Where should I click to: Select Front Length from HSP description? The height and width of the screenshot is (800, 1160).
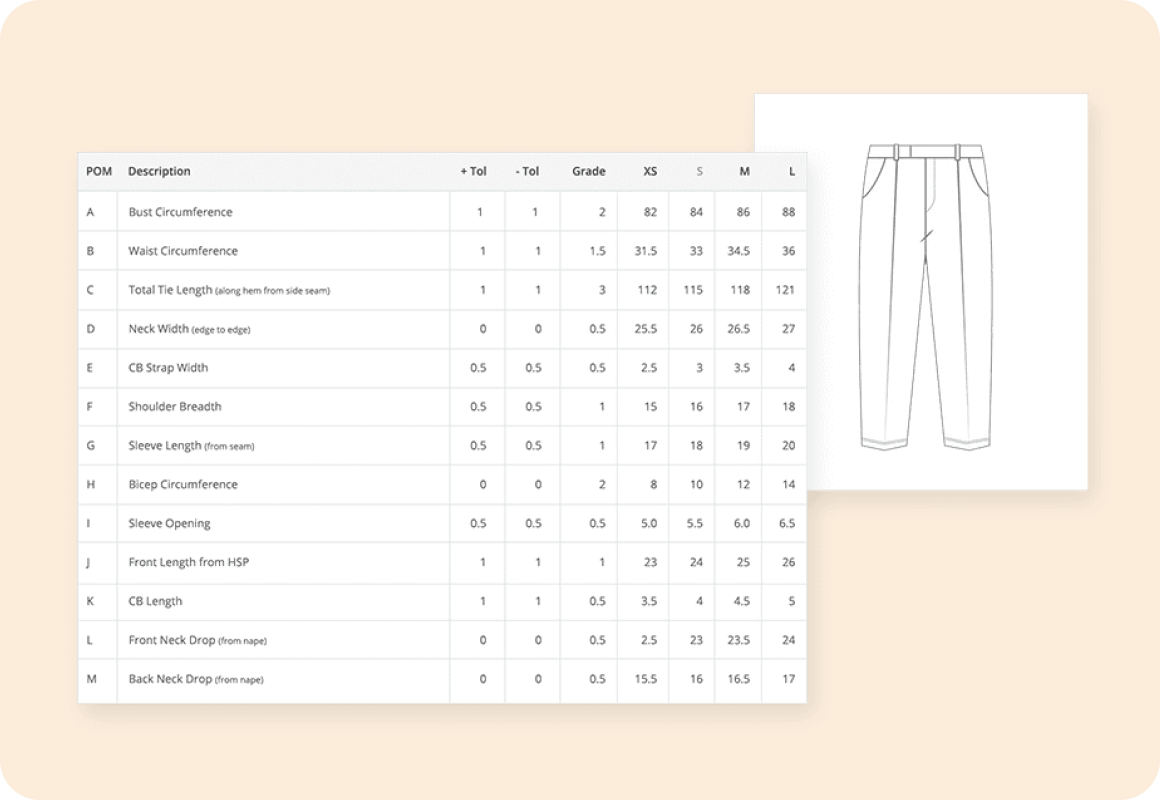point(189,562)
